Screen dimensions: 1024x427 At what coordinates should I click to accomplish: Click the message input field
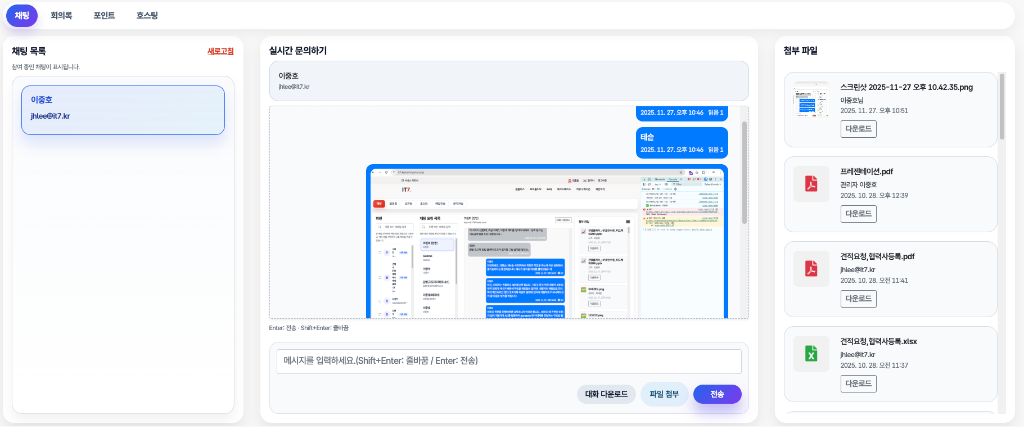509,361
